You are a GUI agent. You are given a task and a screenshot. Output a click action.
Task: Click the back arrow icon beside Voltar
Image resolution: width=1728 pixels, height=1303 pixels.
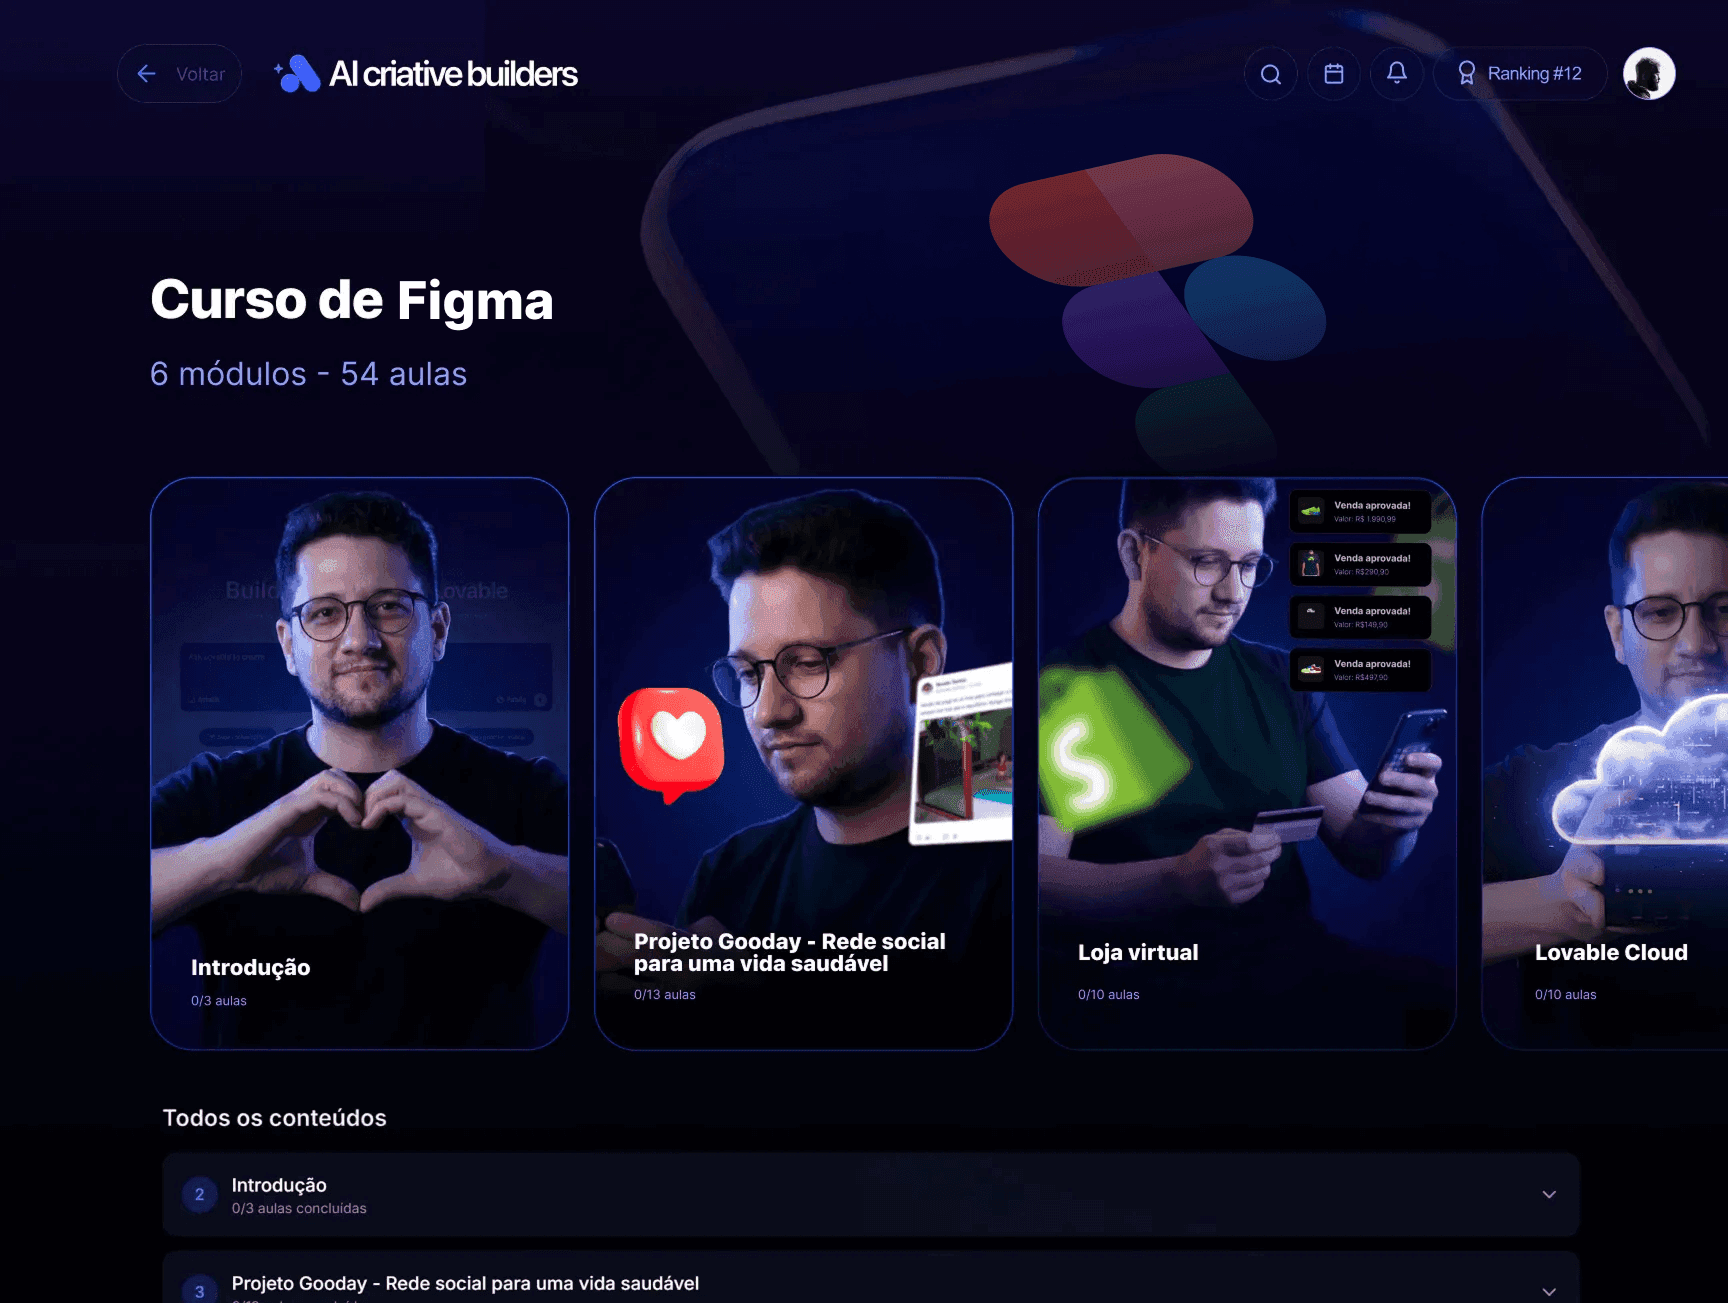point(147,74)
